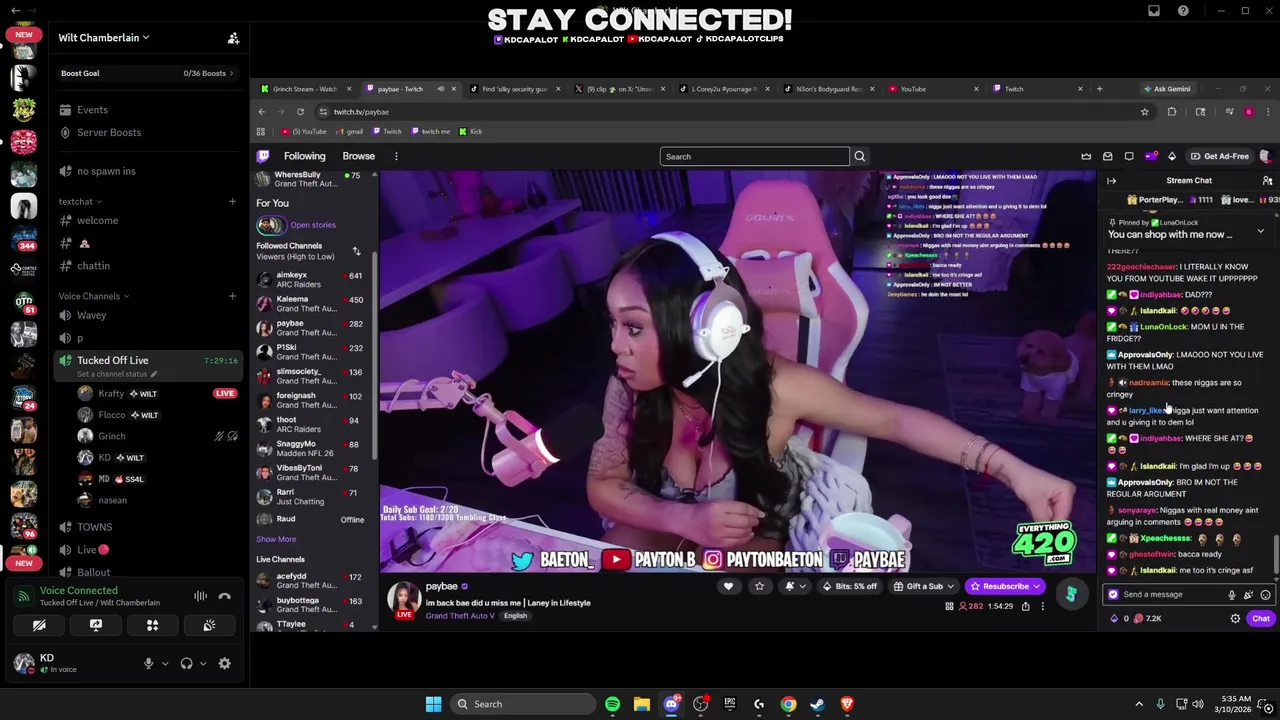The image size is (1280, 720).
Task: Share the stream via share icon
Action: [1025, 606]
